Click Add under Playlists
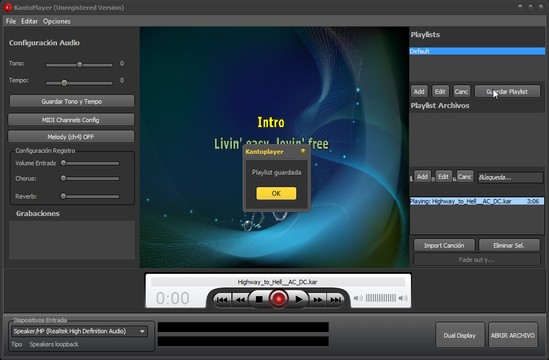Image resolution: width=549 pixels, height=360 pixels. pos(419,91)
